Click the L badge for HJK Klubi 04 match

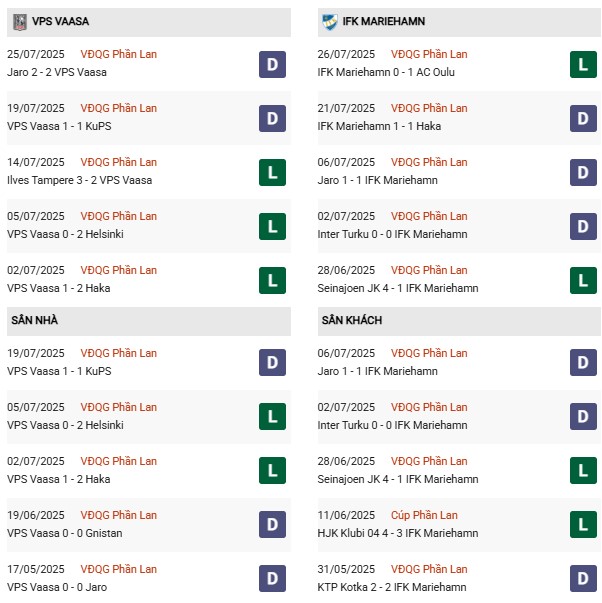click(584, 524)
